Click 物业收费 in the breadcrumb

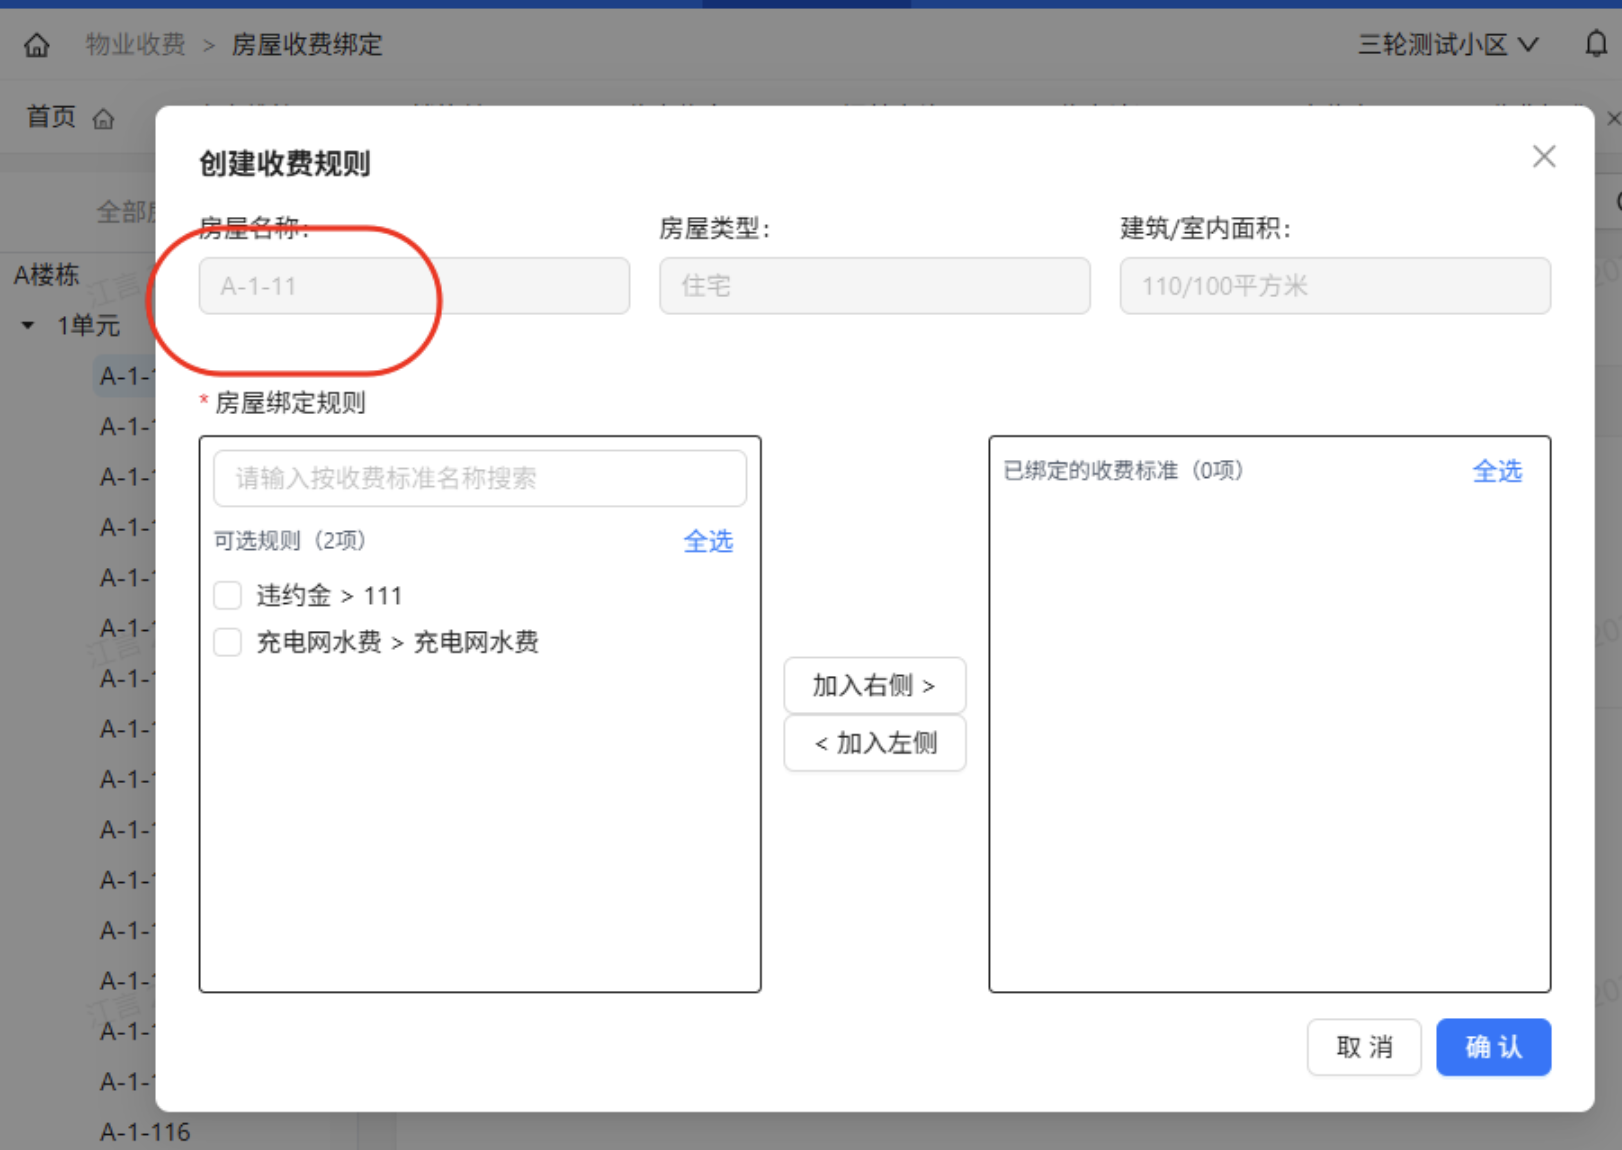pyautogui.click(x=135, y=45)
